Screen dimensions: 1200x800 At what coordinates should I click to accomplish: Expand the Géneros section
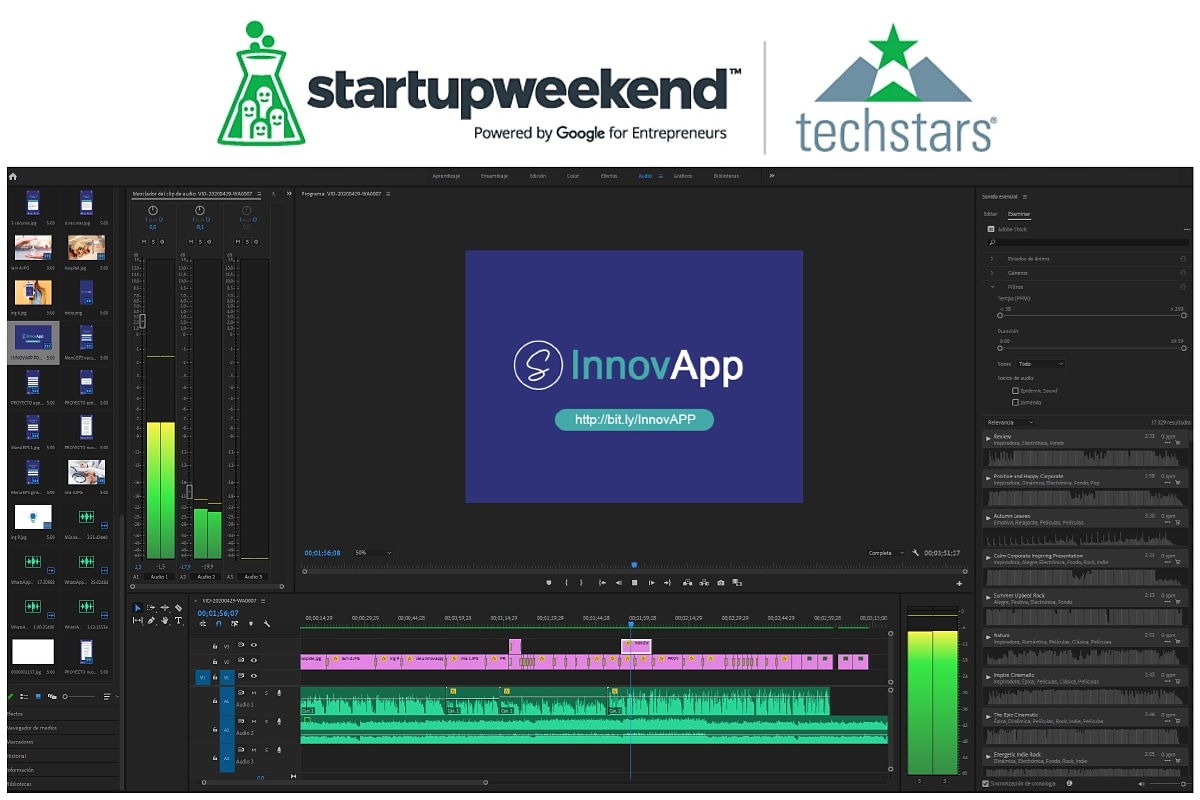coord(991,273)
